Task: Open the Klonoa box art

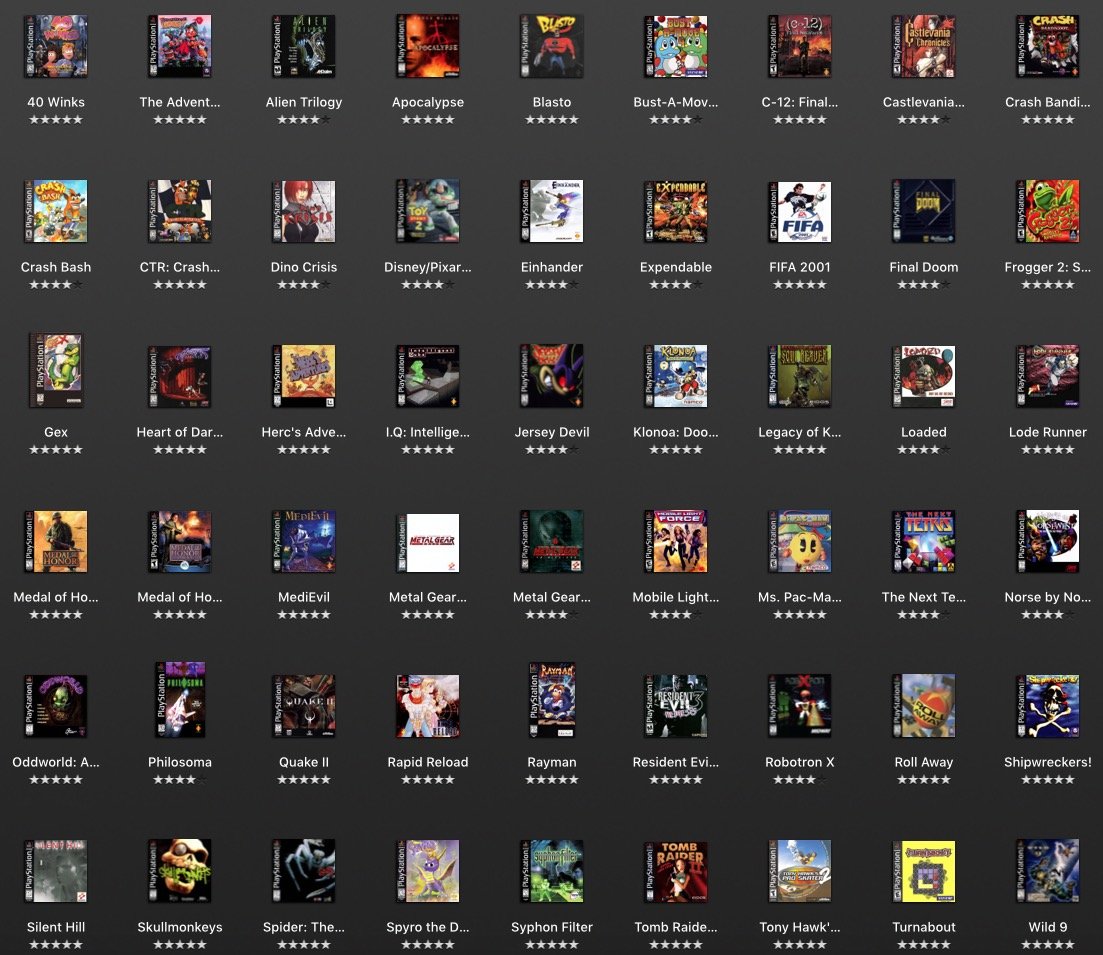Action: click(x=675, y=375)
